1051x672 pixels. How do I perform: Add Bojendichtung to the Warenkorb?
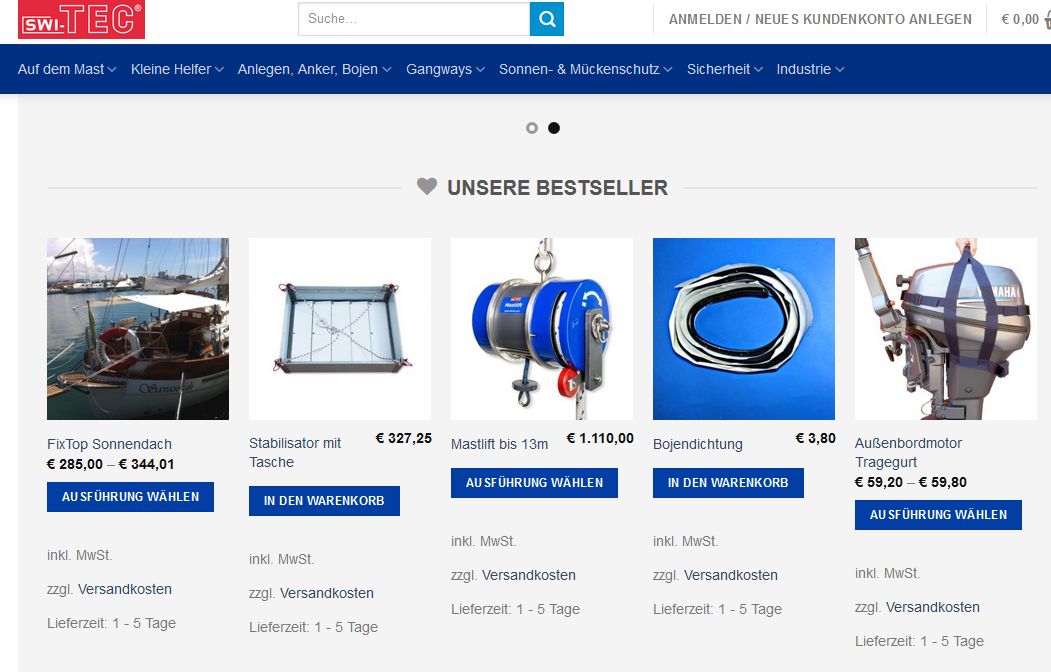point(728,482)
